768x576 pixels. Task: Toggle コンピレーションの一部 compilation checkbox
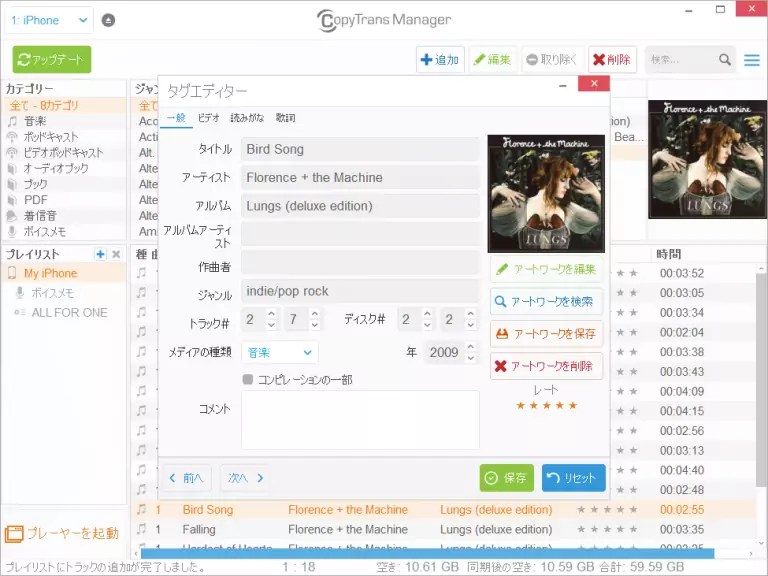click(248, 379)
